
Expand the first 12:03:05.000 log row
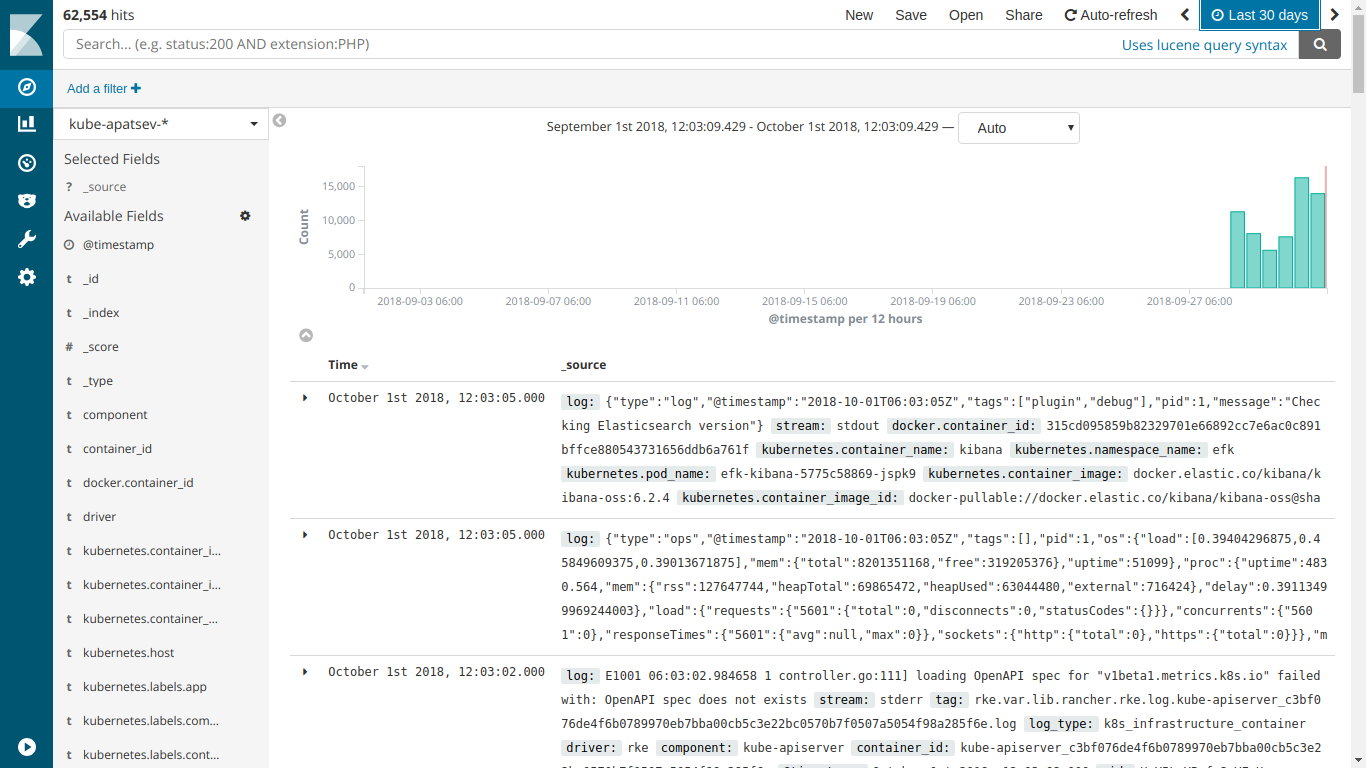[305, 398]
